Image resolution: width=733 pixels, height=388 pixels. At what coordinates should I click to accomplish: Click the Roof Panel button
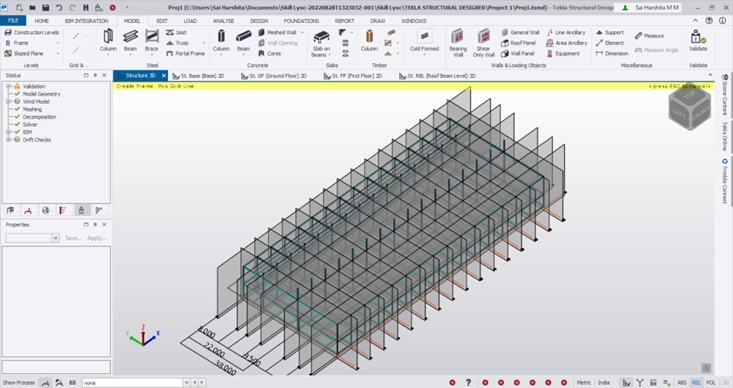(x=518, y=43)
